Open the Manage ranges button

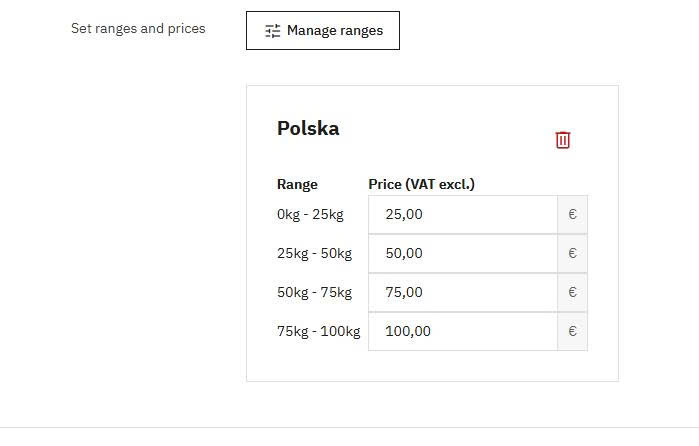[x=323, y=30]
